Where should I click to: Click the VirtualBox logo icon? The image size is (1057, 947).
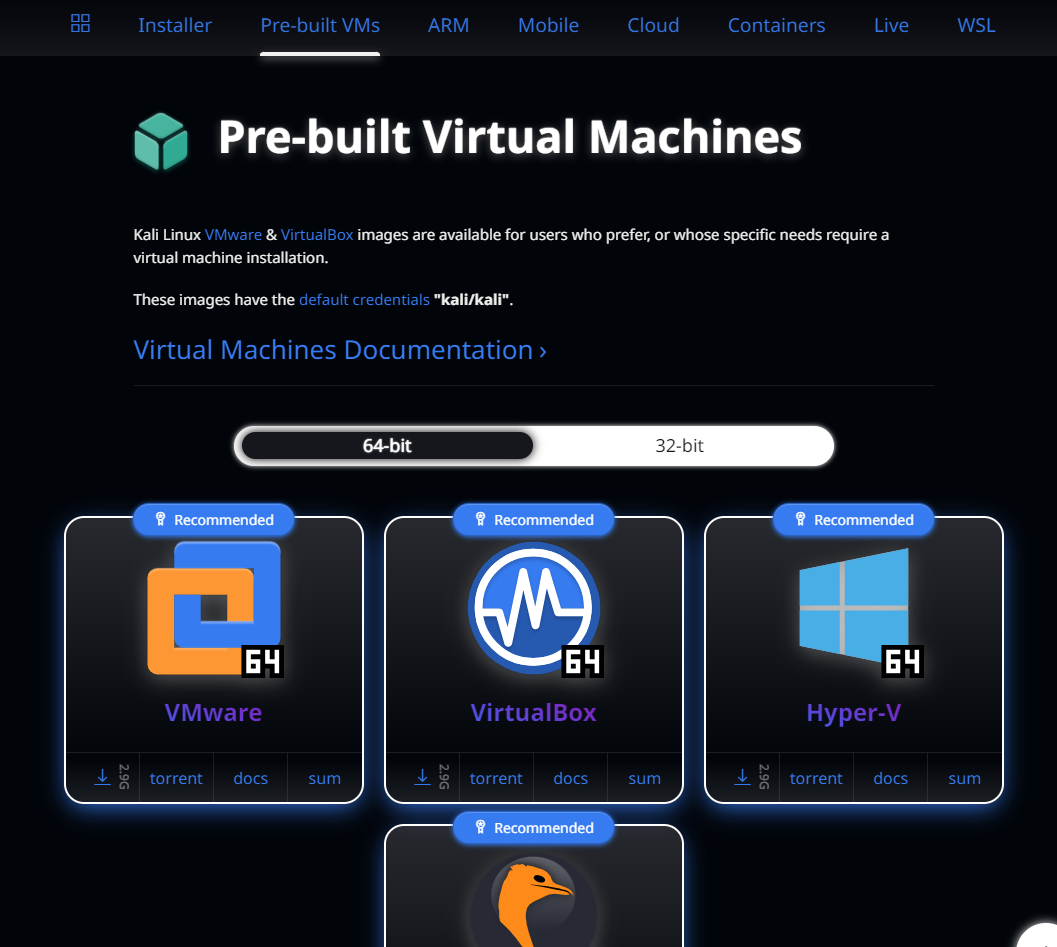tap(534, 608)
